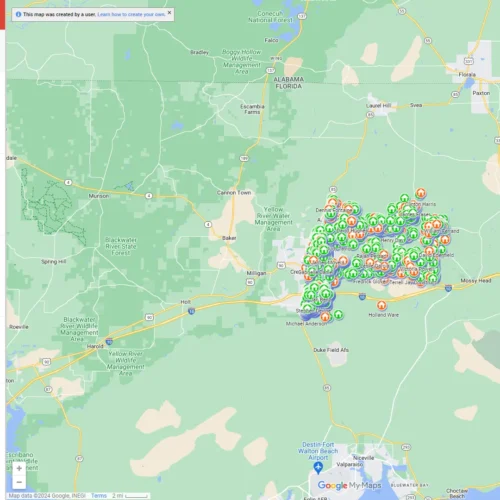
Task: Click the Roeville label
Action: (x=19, y=327)
